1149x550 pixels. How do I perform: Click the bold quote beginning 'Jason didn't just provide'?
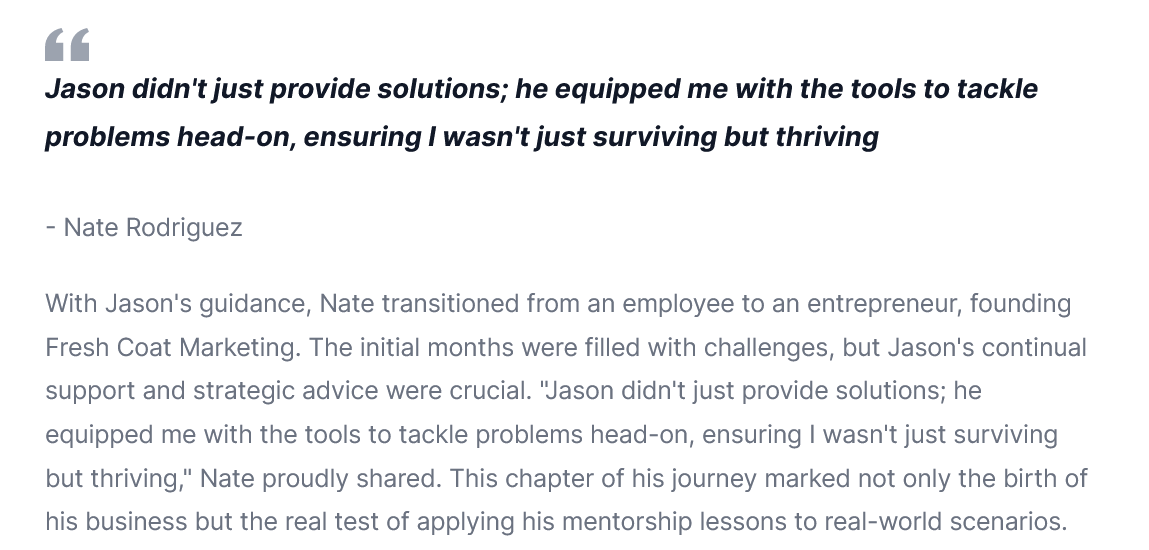[542, 113]
